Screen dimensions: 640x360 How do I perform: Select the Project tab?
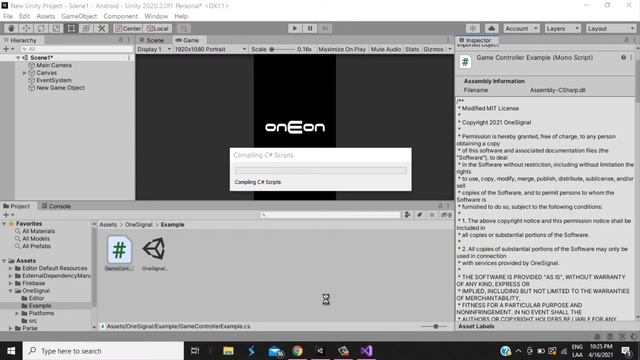(17, 206)
